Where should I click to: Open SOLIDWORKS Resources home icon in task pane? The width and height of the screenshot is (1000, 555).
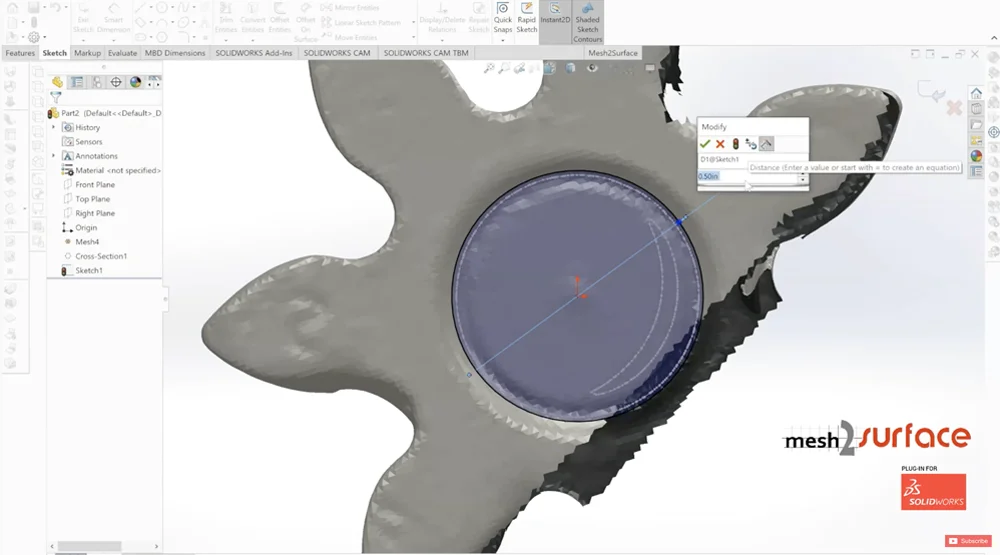coord(976,93)
